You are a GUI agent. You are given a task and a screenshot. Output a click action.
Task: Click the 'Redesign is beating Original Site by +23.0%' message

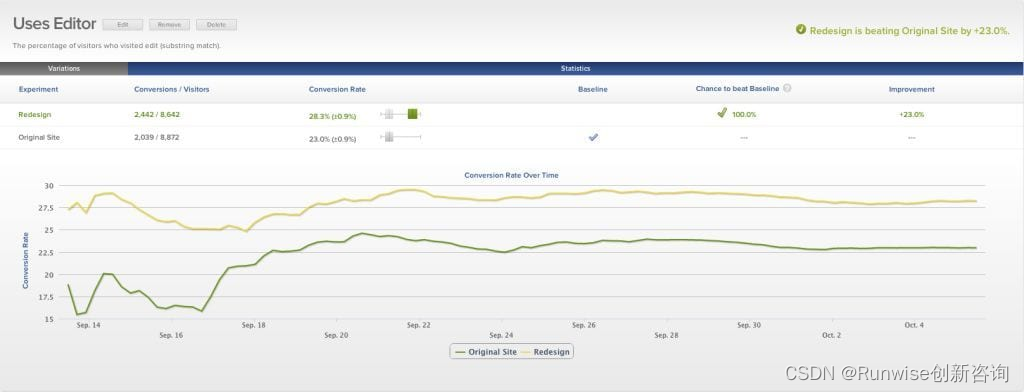[910, 31]
